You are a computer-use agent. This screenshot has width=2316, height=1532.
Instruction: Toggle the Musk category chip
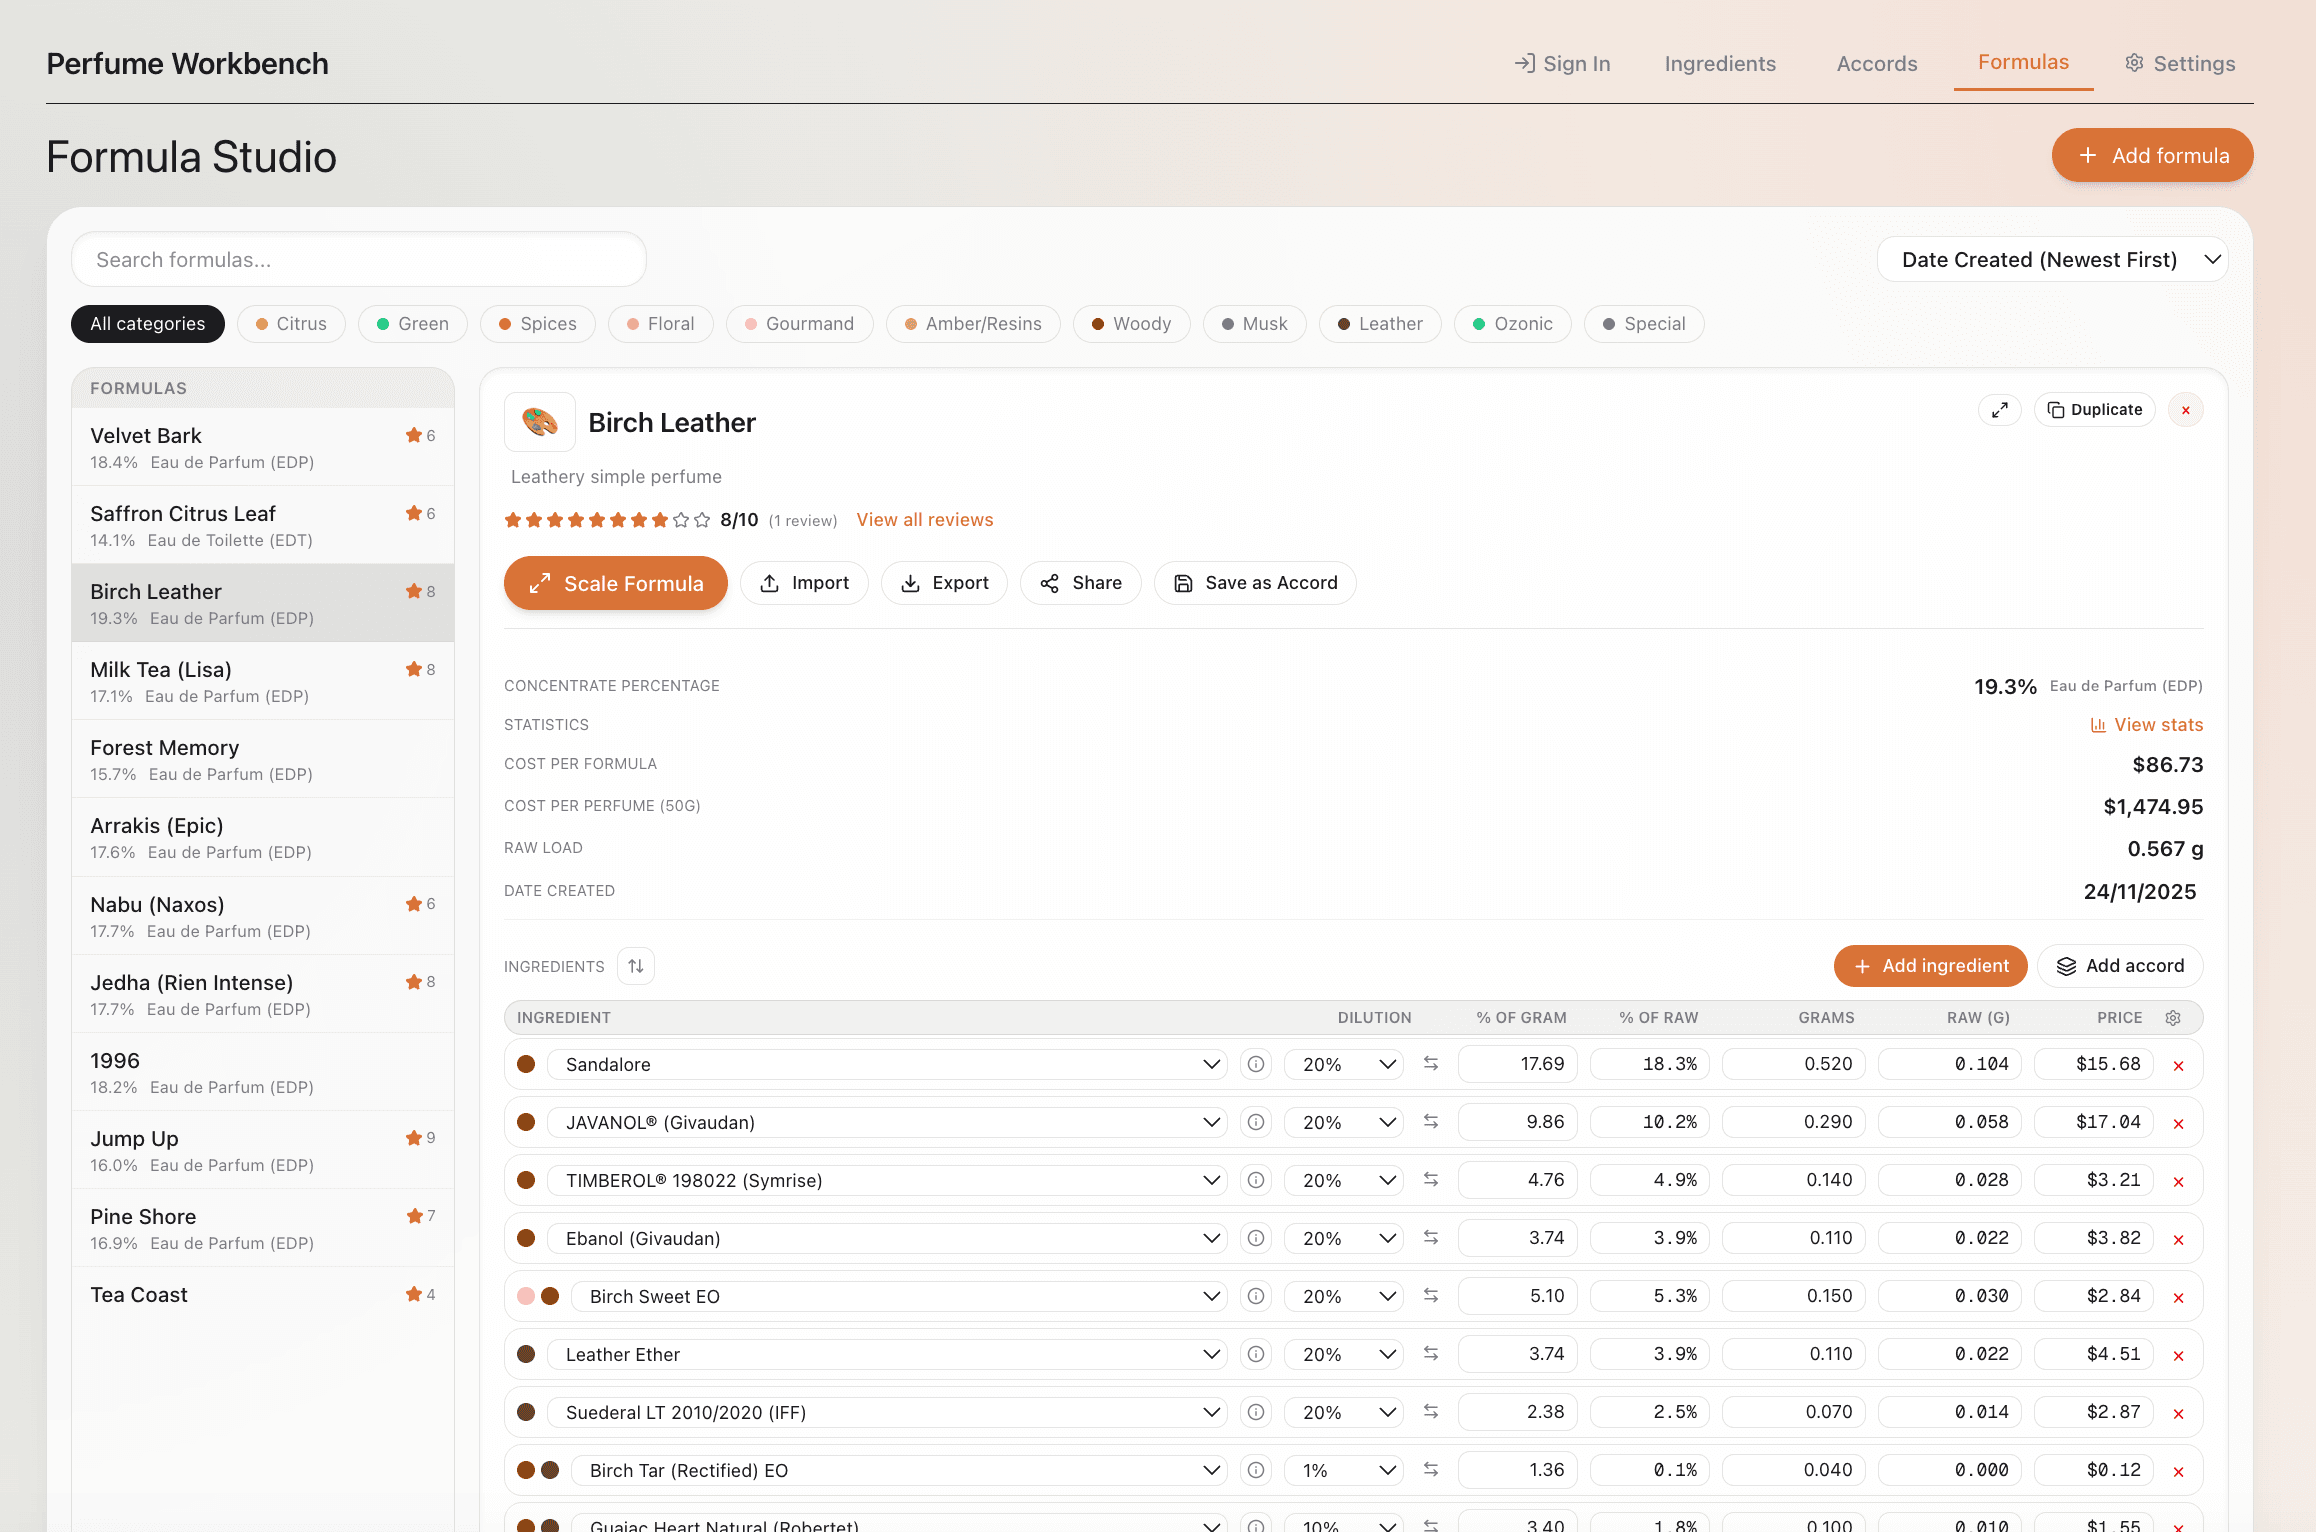coord(1254,323)
